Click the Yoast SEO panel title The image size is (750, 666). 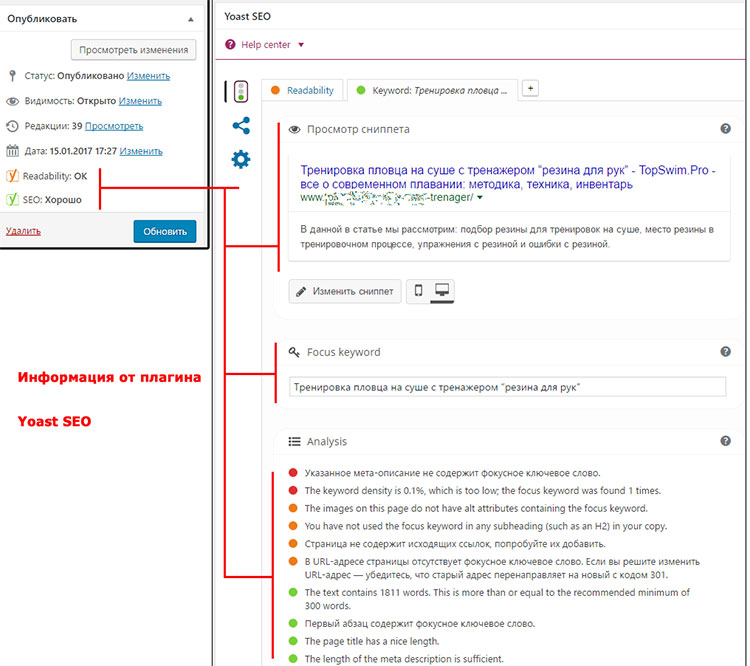247,16
